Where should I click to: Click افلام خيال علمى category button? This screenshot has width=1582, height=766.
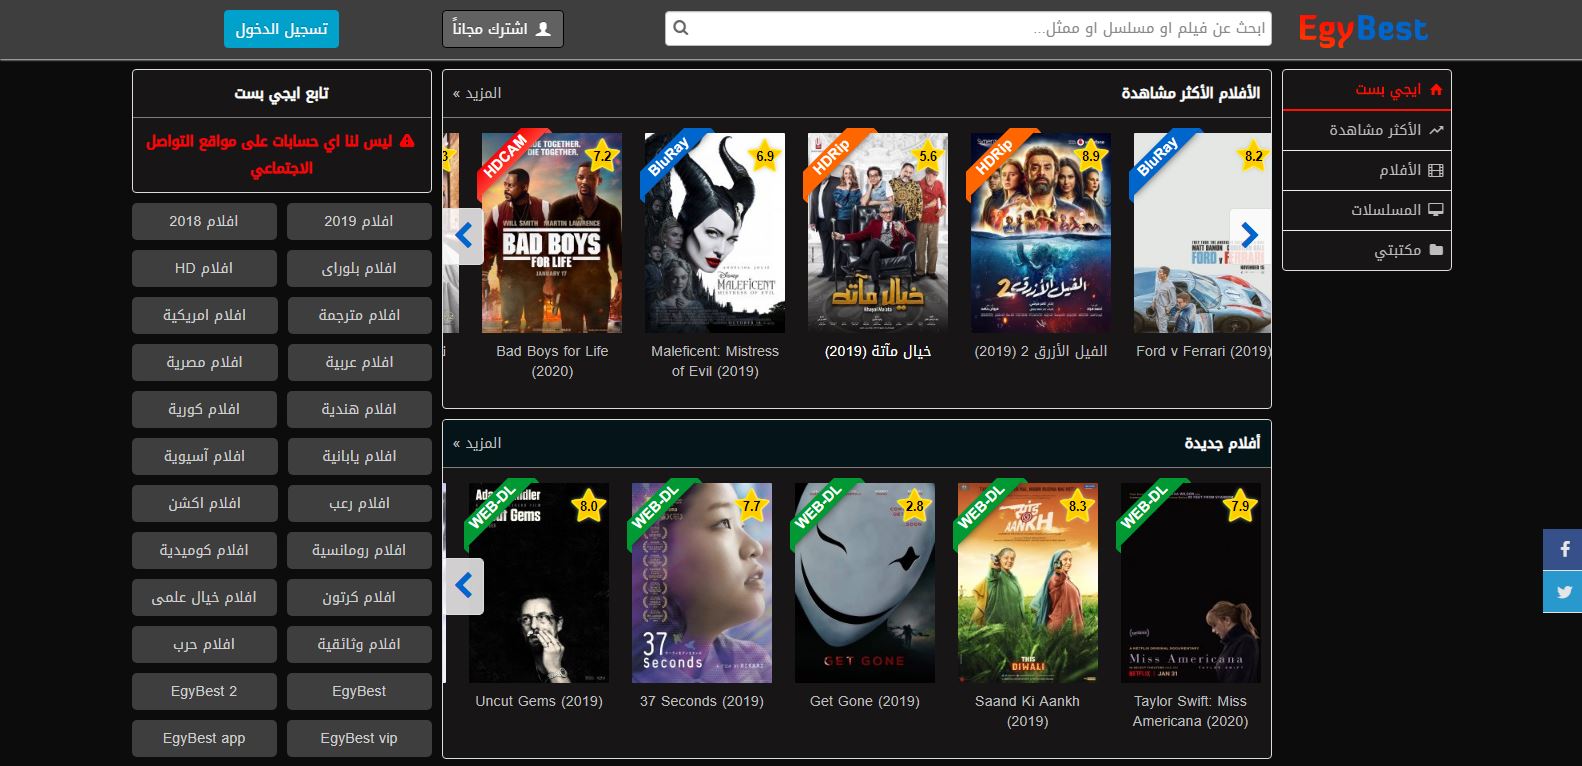pos(204,597)
